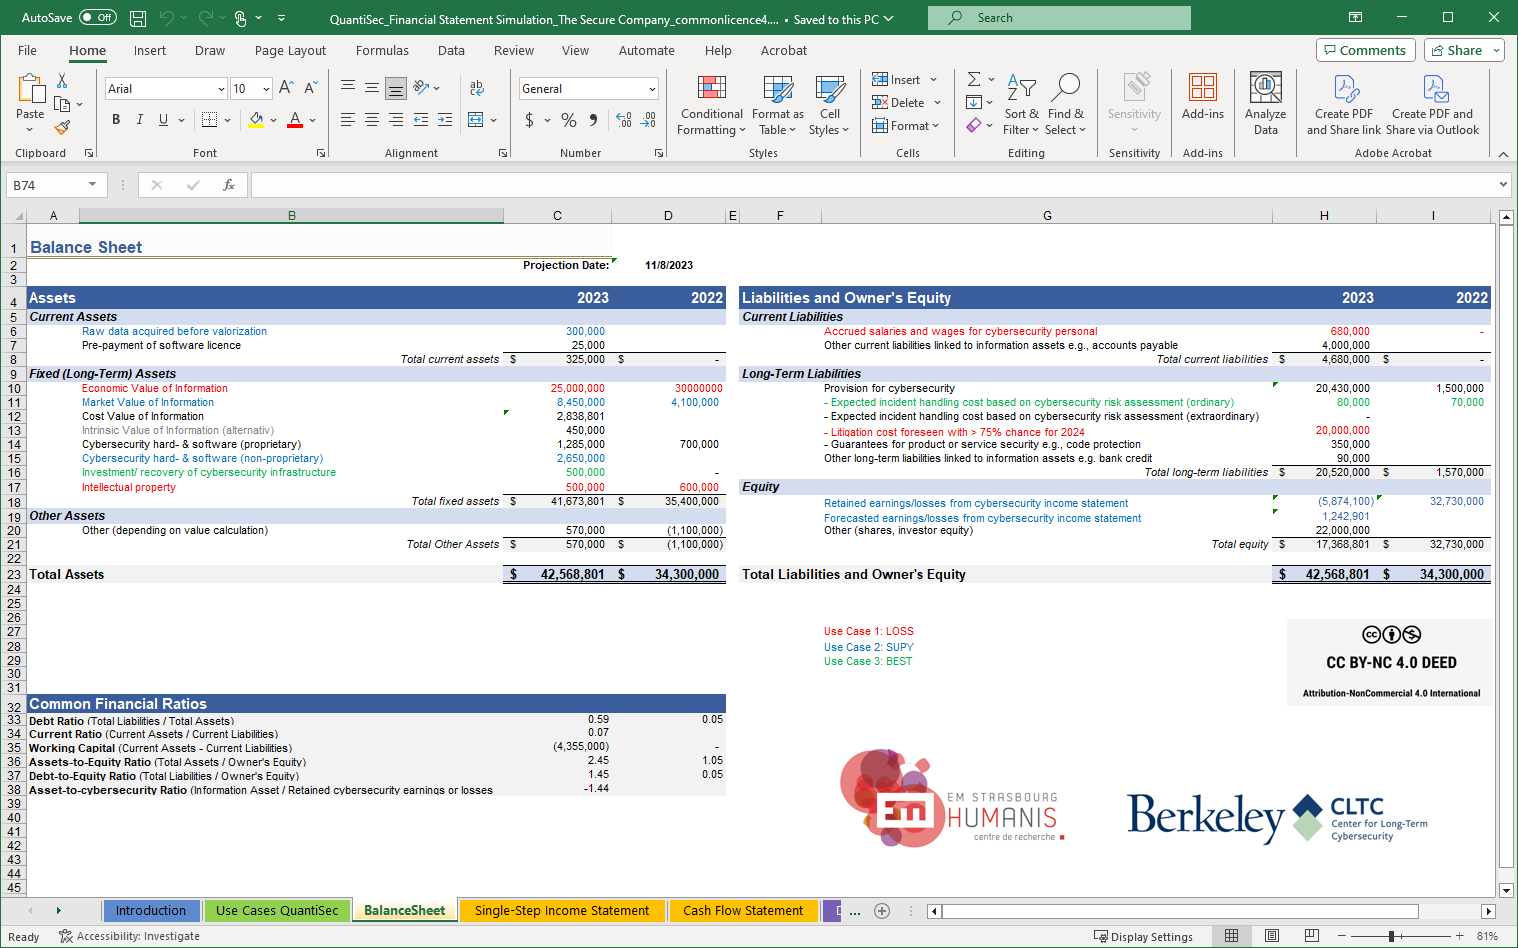Click the Insert Function fx icon
This screenshot has width=1518, height=948.
pos(229,185)
